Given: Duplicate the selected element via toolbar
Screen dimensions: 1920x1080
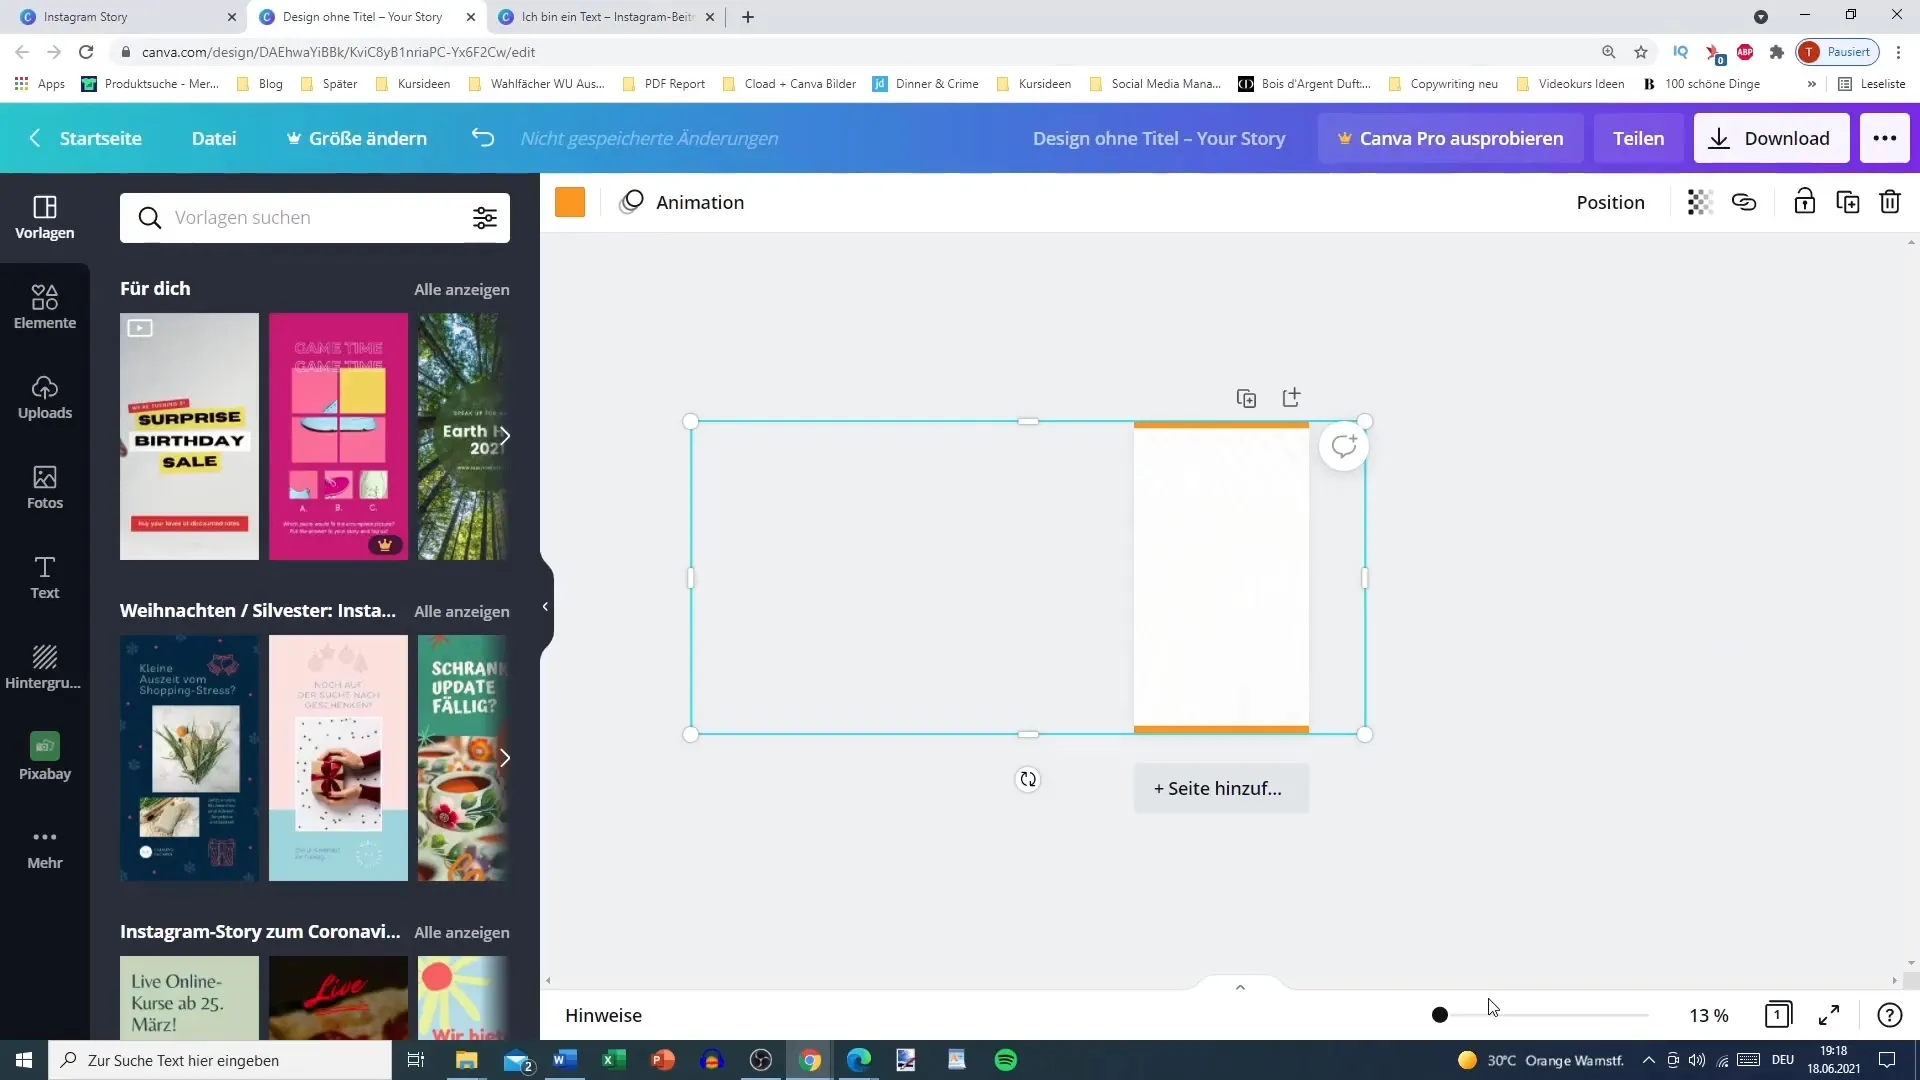Looking at the screenshot, I should click(1848, 202).
